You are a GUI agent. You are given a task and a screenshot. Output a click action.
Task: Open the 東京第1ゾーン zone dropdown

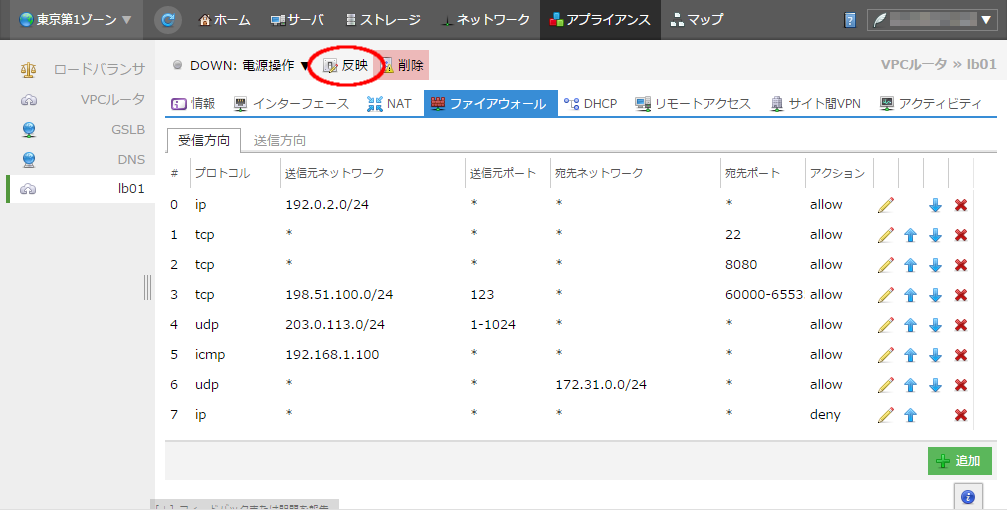75,20
